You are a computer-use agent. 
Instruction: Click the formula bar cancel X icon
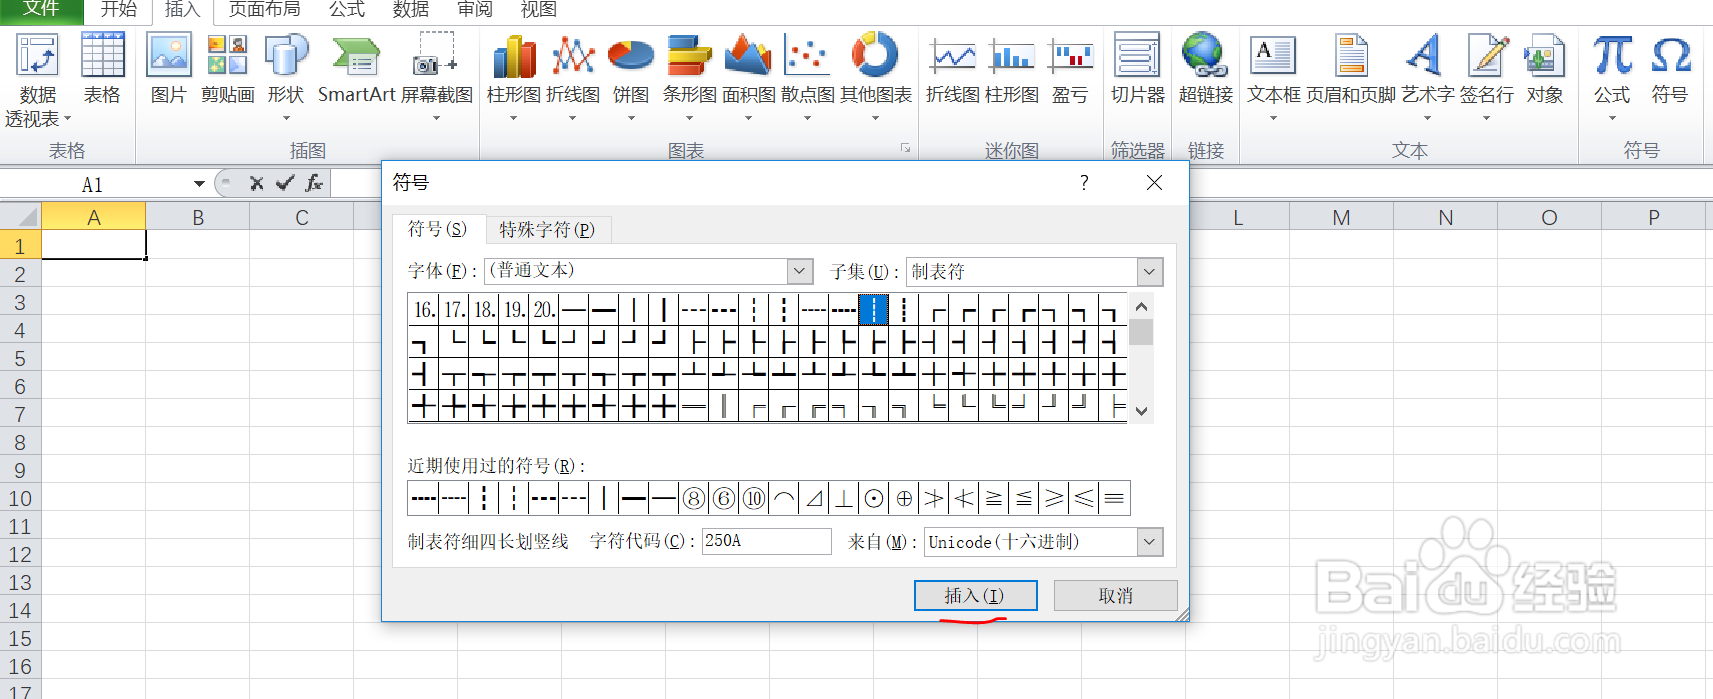point(257,183)
